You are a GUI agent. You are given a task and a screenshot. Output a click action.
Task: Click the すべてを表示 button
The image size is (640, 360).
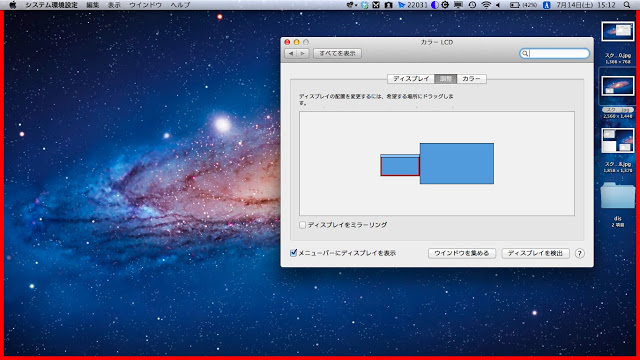coord(337,53)
